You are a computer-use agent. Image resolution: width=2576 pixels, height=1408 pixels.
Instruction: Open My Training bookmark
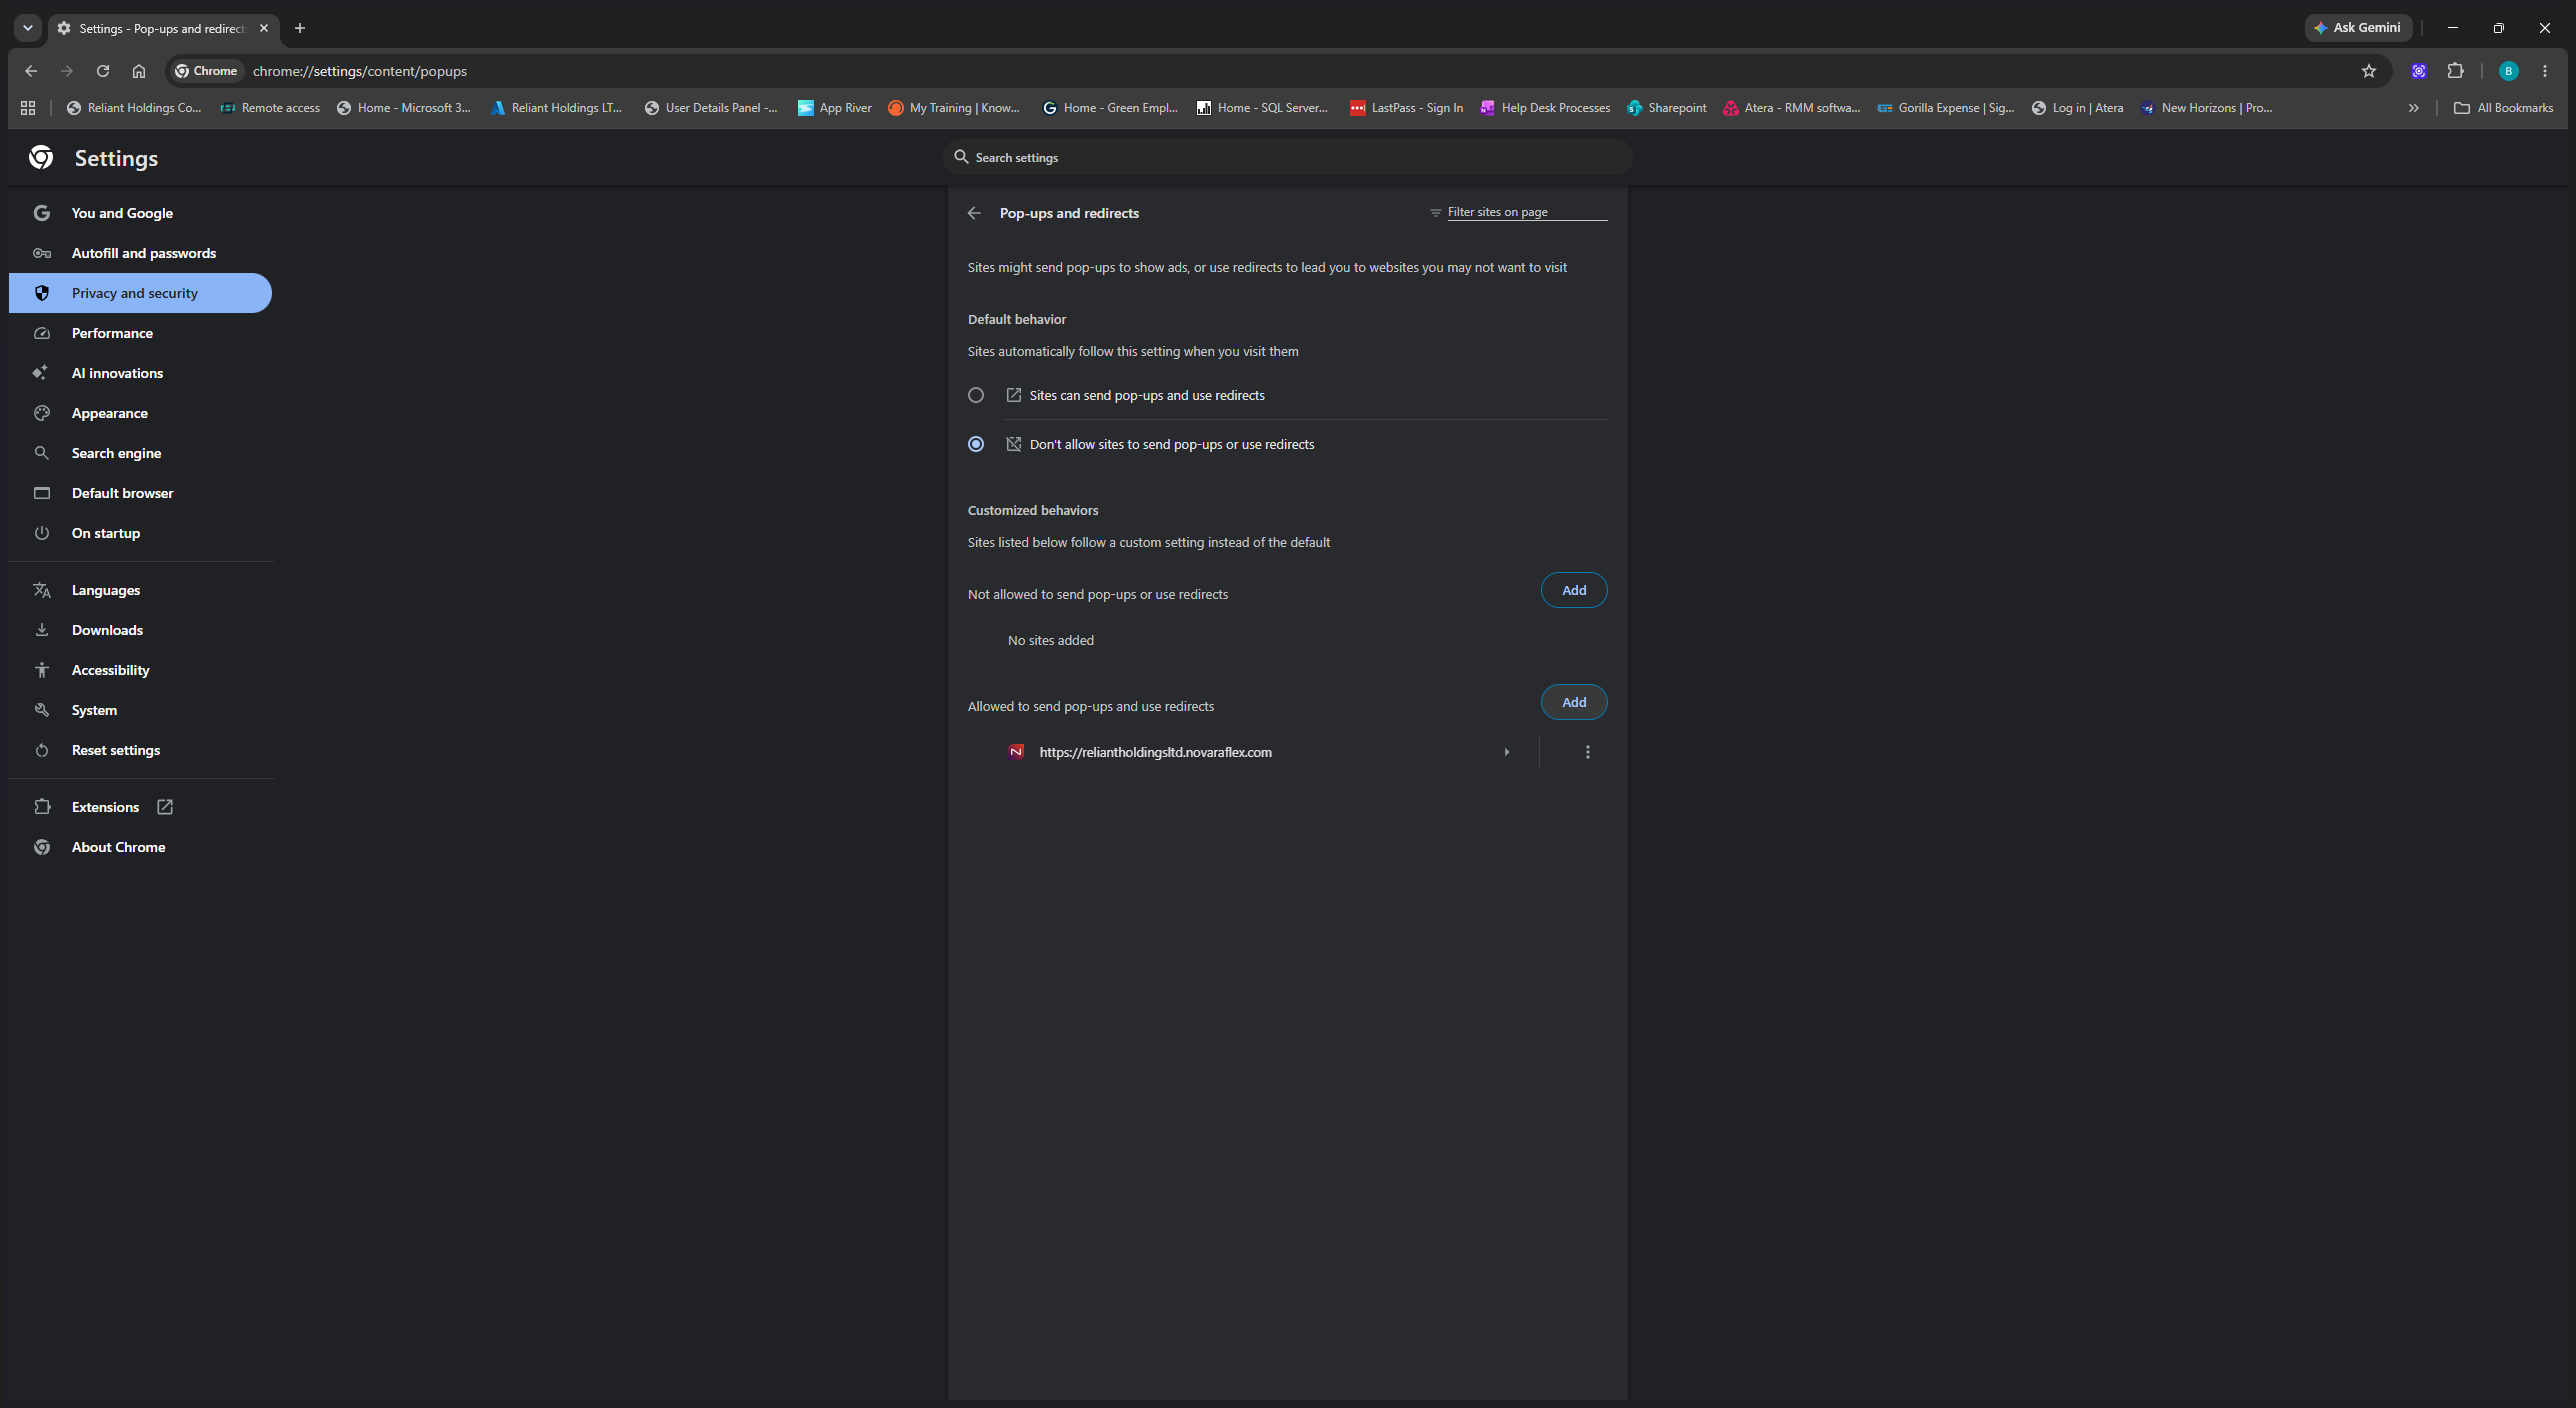click(954, 108)
